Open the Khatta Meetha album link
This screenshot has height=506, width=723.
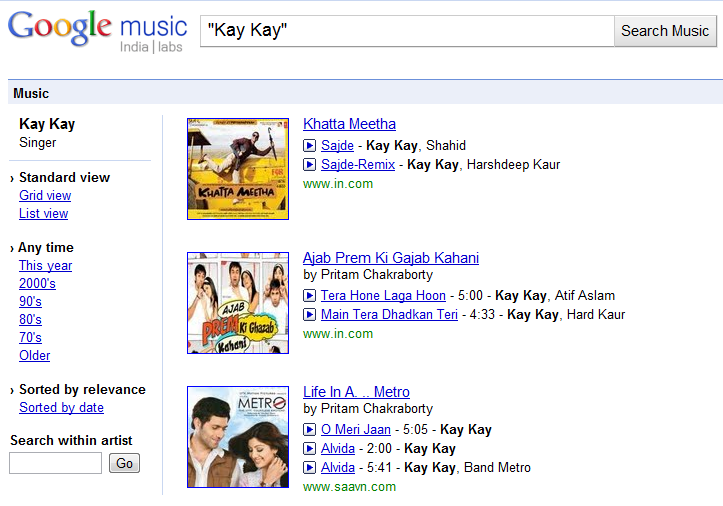(x=349, y=124)
